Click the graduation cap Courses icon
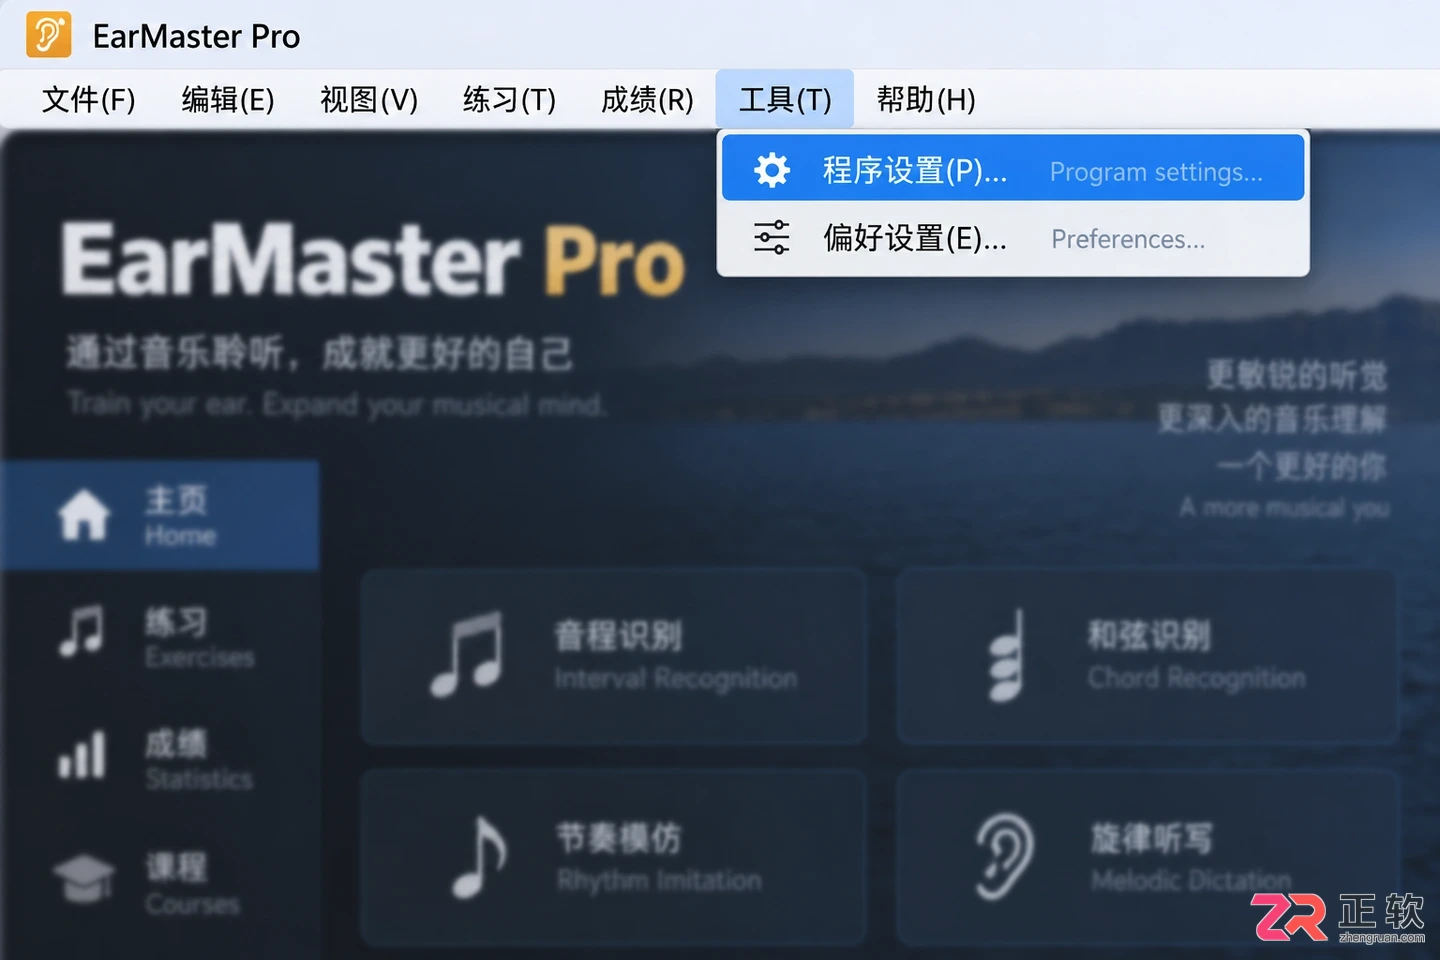Screen dimensions: 1440x960 (84, 878)
